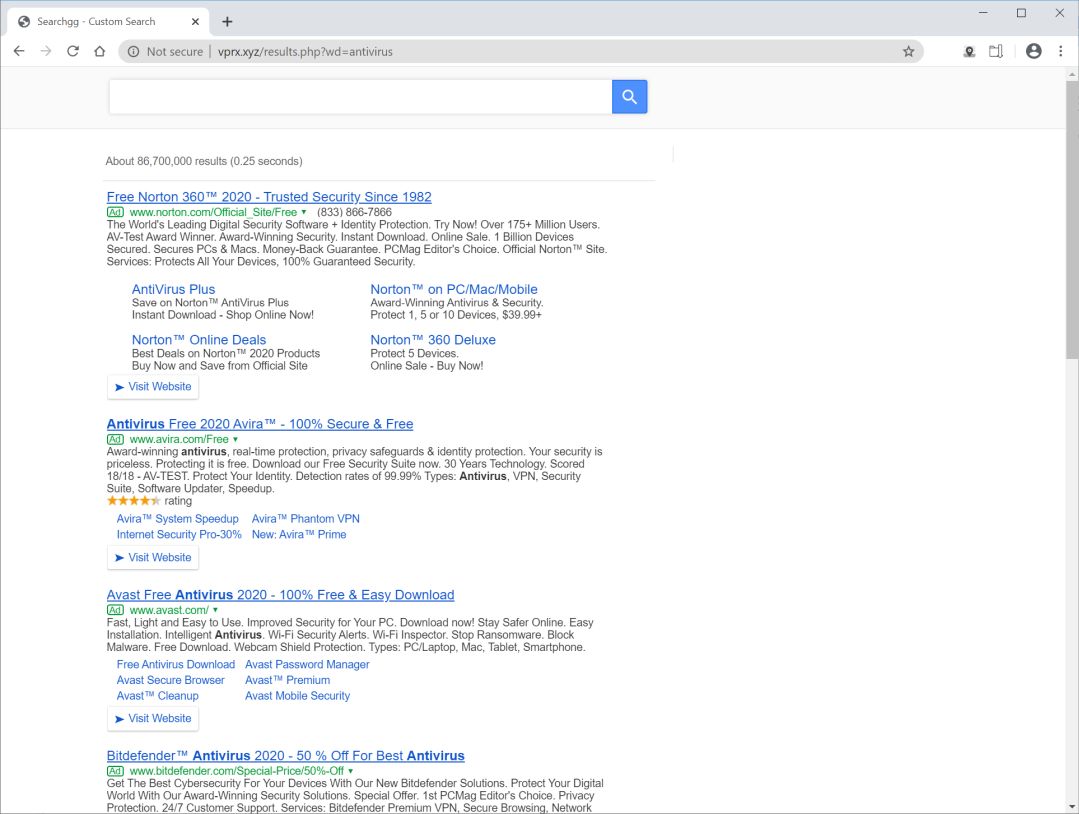Open the New: Avira Prime link
This screenshot has width=1079, height=814.
click(x=299, y=535)
